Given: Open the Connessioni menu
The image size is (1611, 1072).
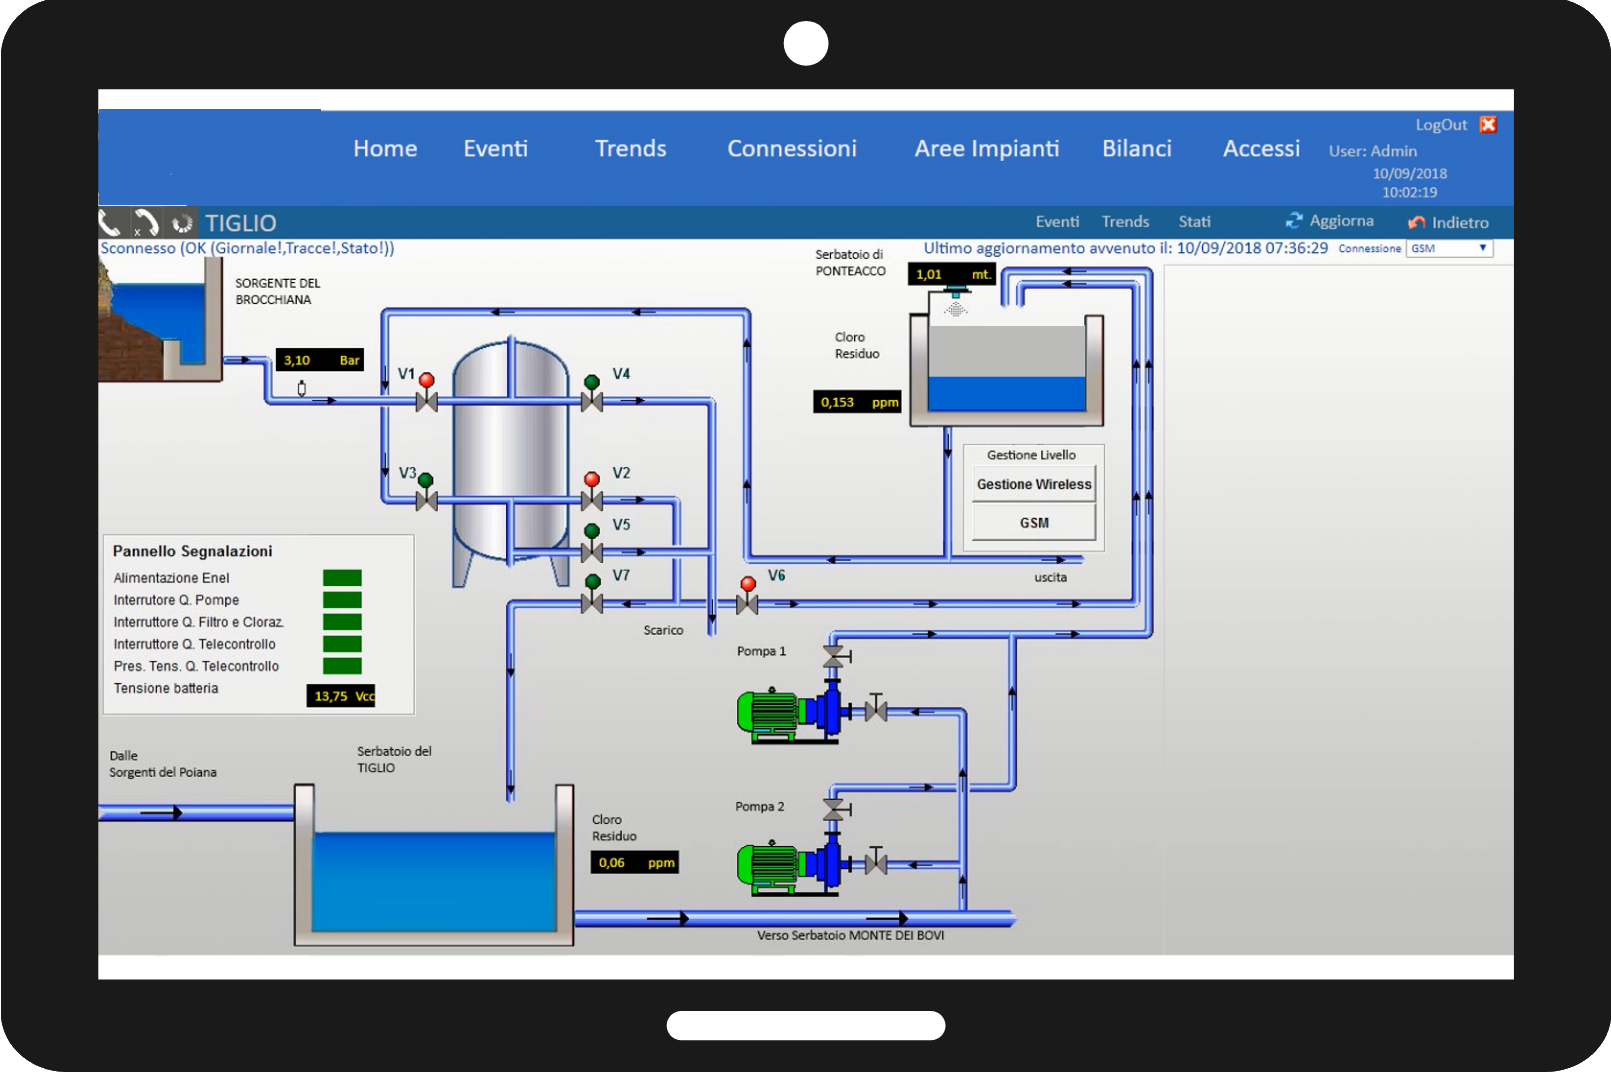Looking at the screenshot, I should tap(792, 148).
